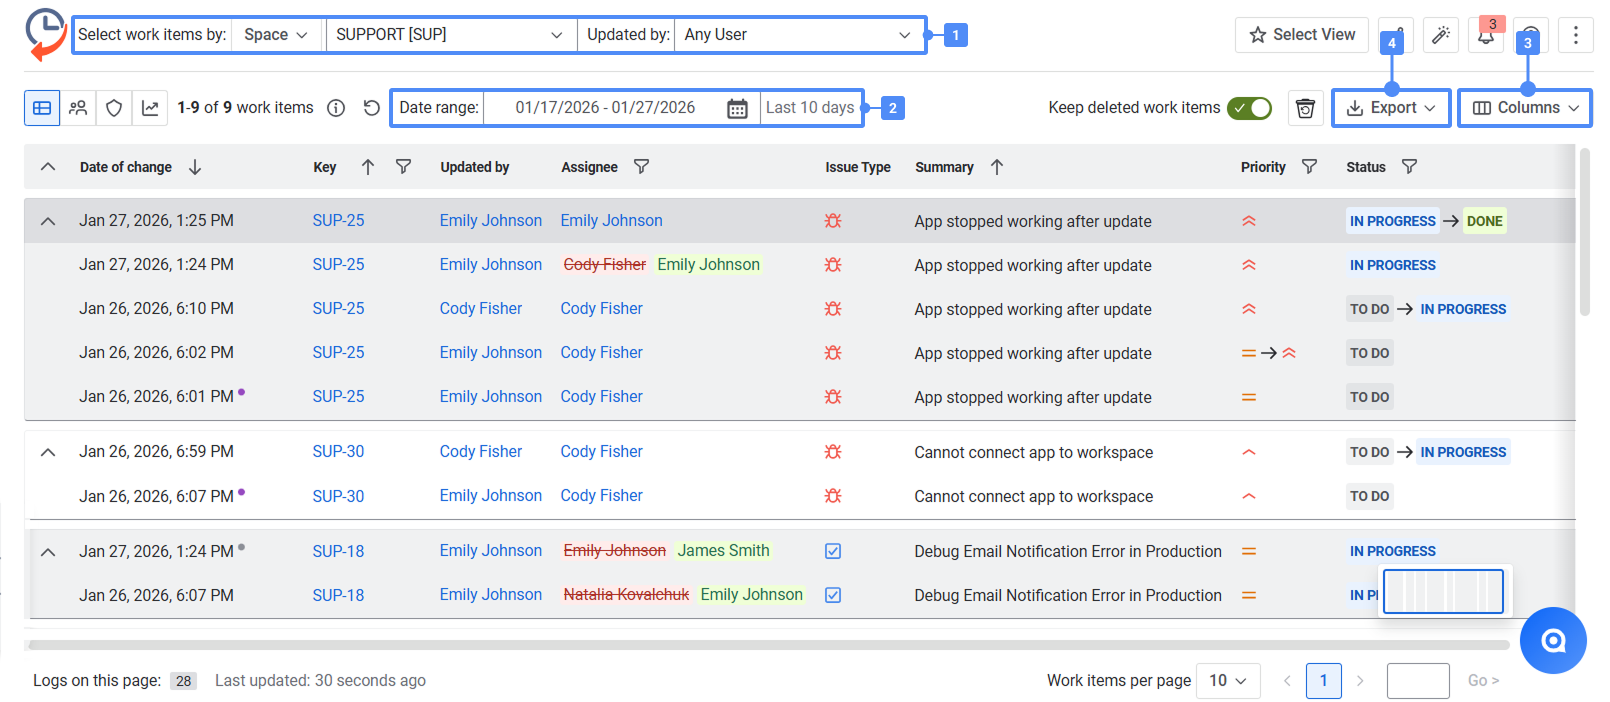Collapse the SUP-25 group
The image size is (1610, 702).
[x=48, y=221]
